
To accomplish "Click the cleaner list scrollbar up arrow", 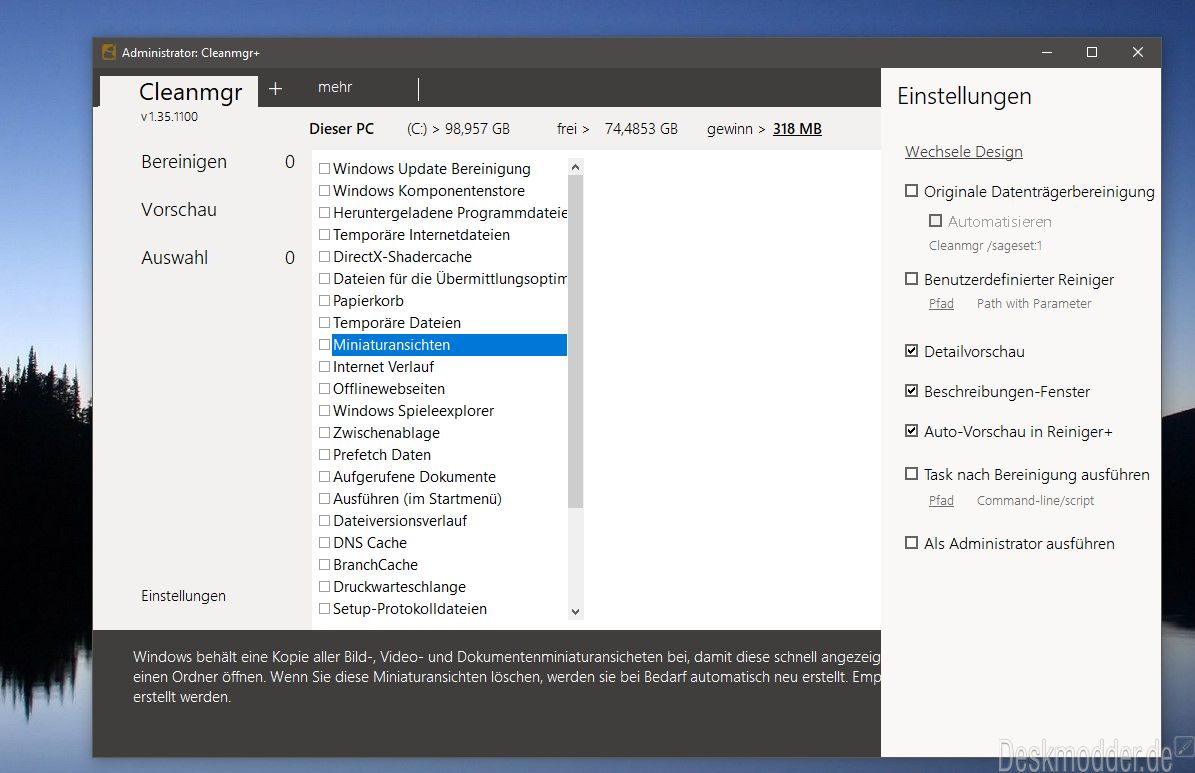I will click(575, 167).
